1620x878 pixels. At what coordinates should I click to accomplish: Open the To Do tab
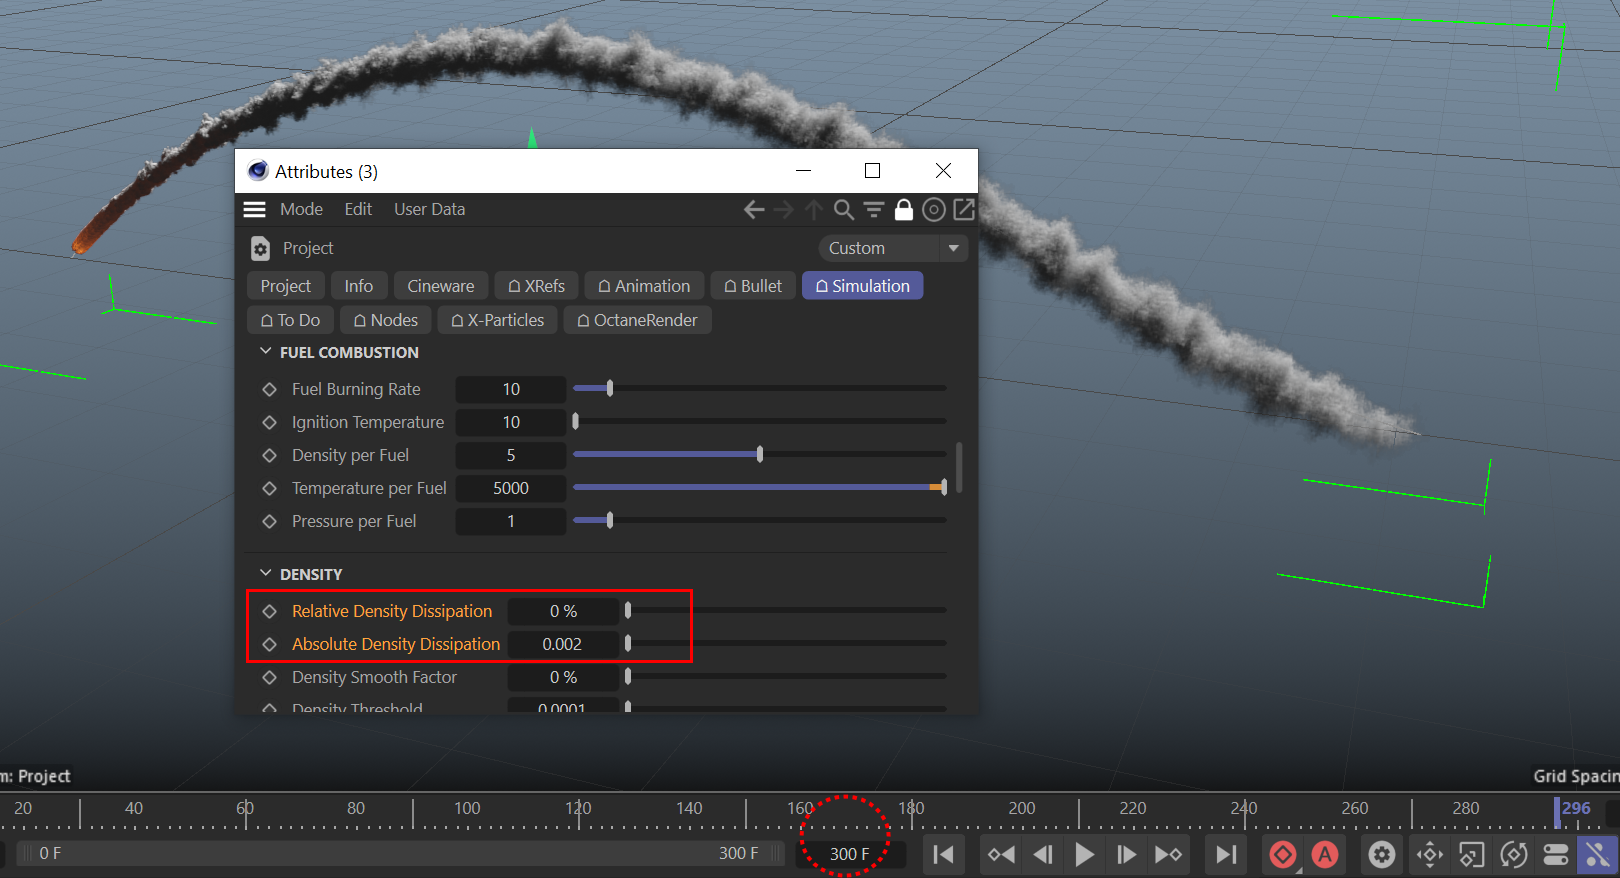tap(290, 320)
